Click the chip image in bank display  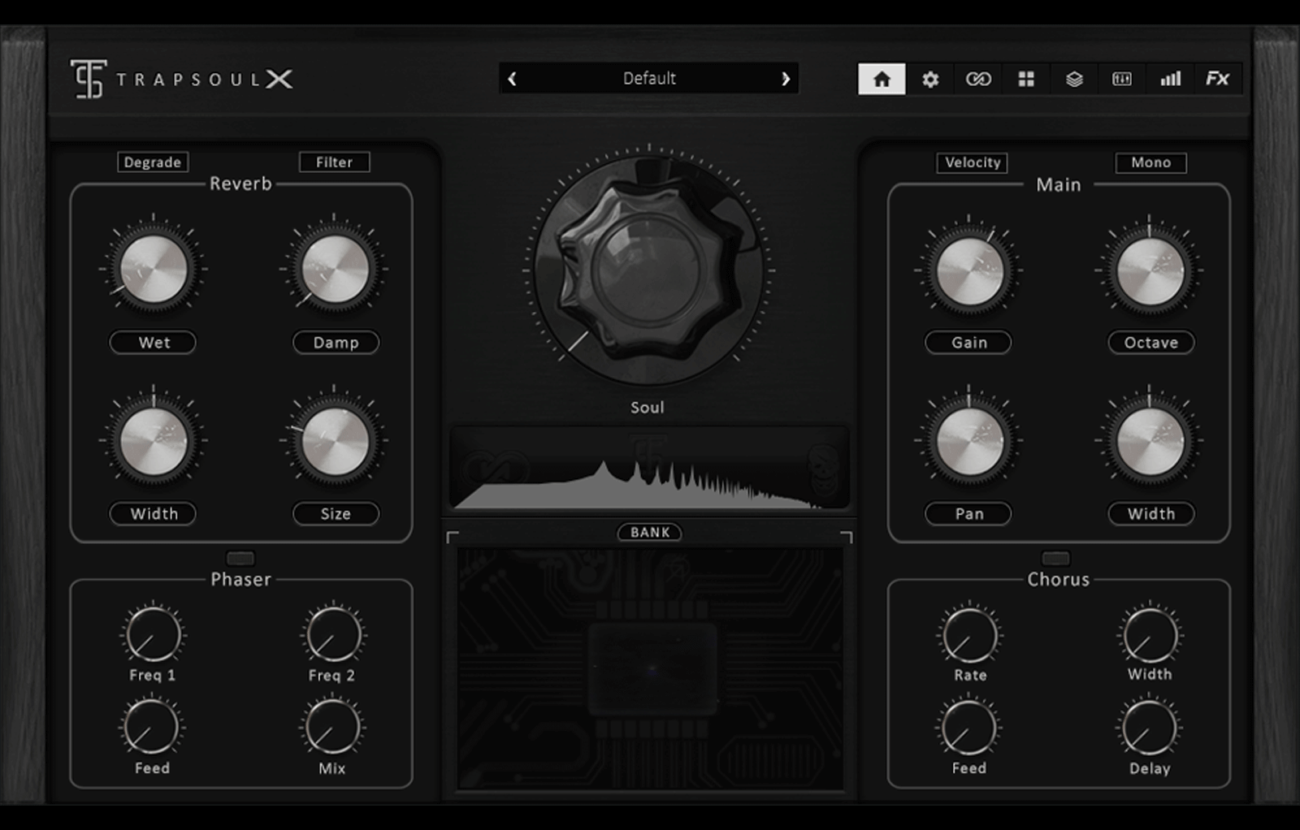pyautogui.click(x=652, y=668)
